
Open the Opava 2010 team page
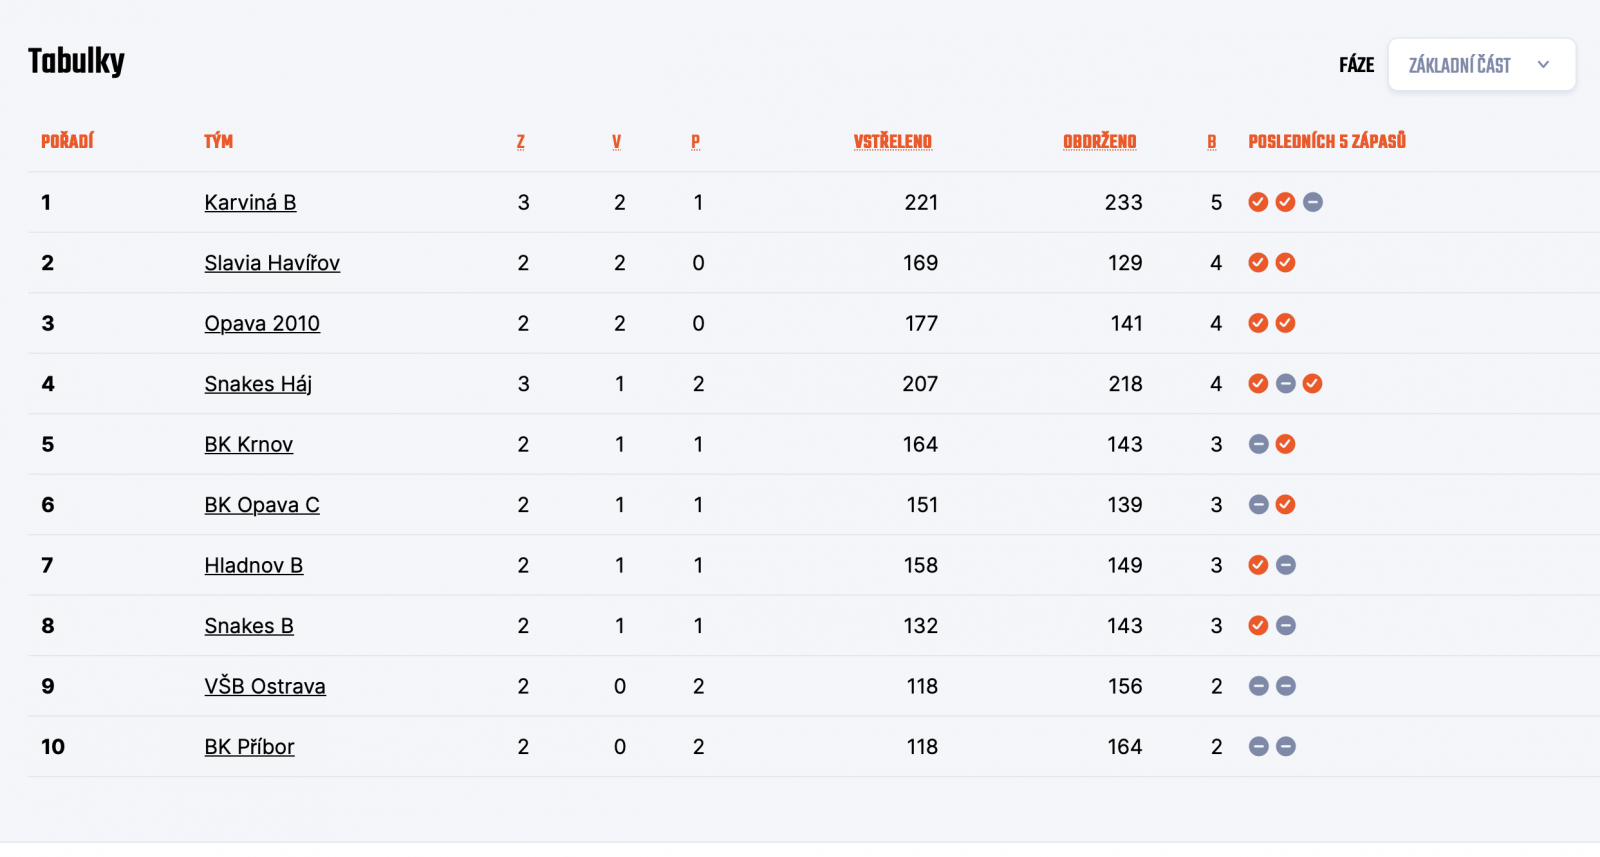pos(262,324)
